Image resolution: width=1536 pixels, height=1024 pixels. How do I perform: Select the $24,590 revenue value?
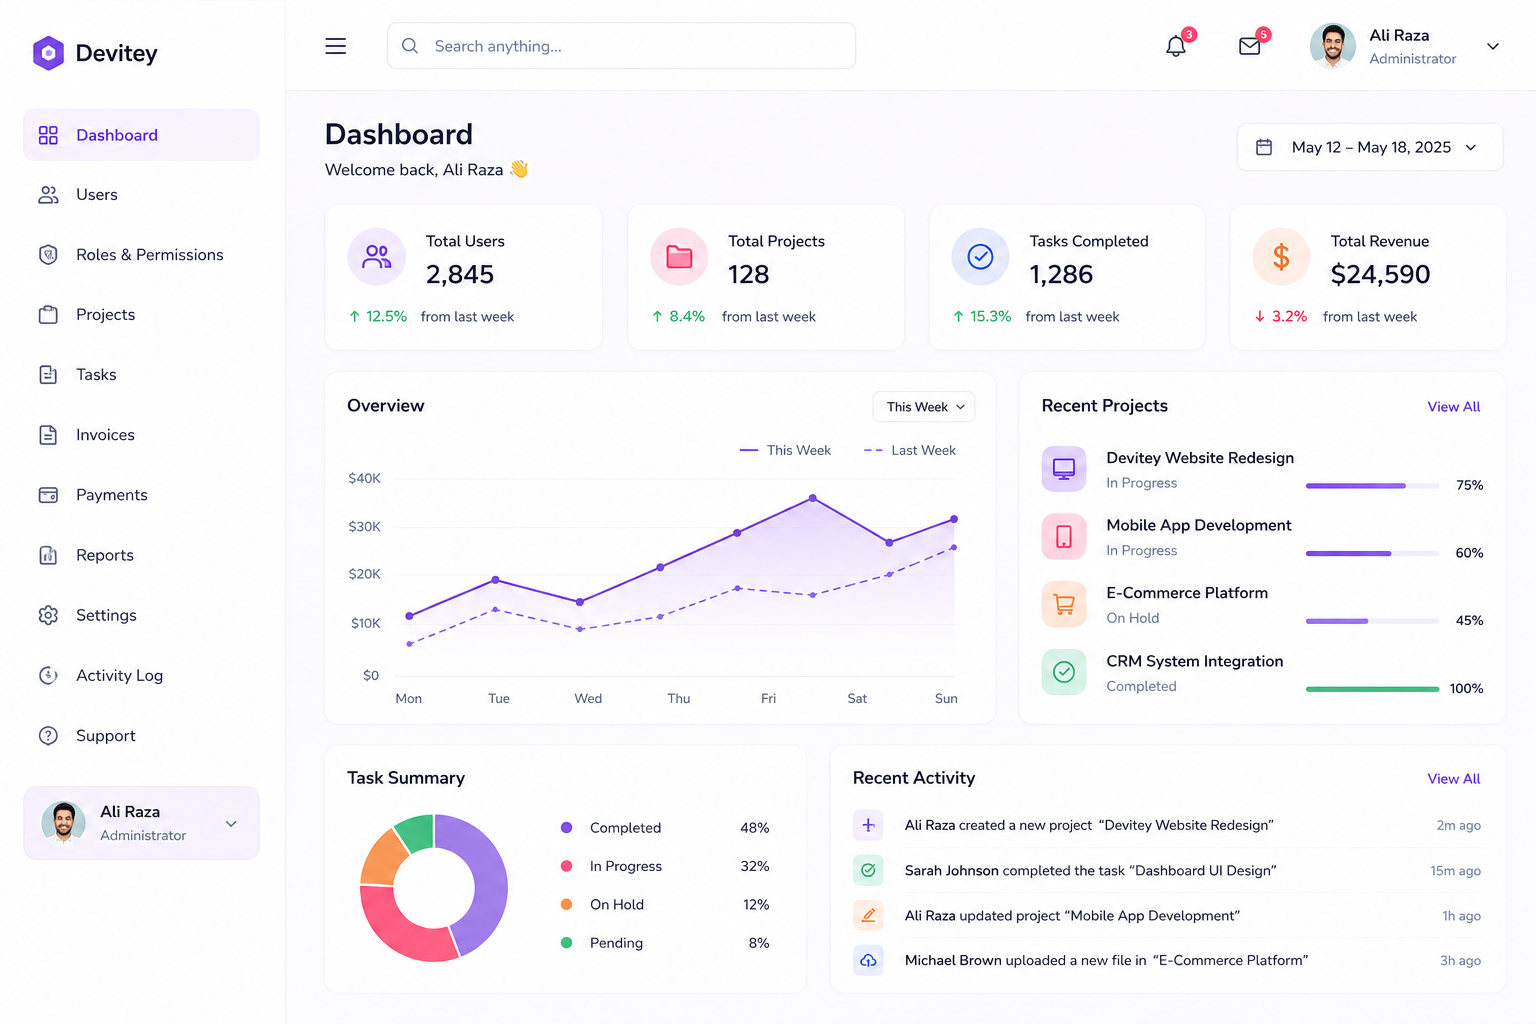(1381, 274)
